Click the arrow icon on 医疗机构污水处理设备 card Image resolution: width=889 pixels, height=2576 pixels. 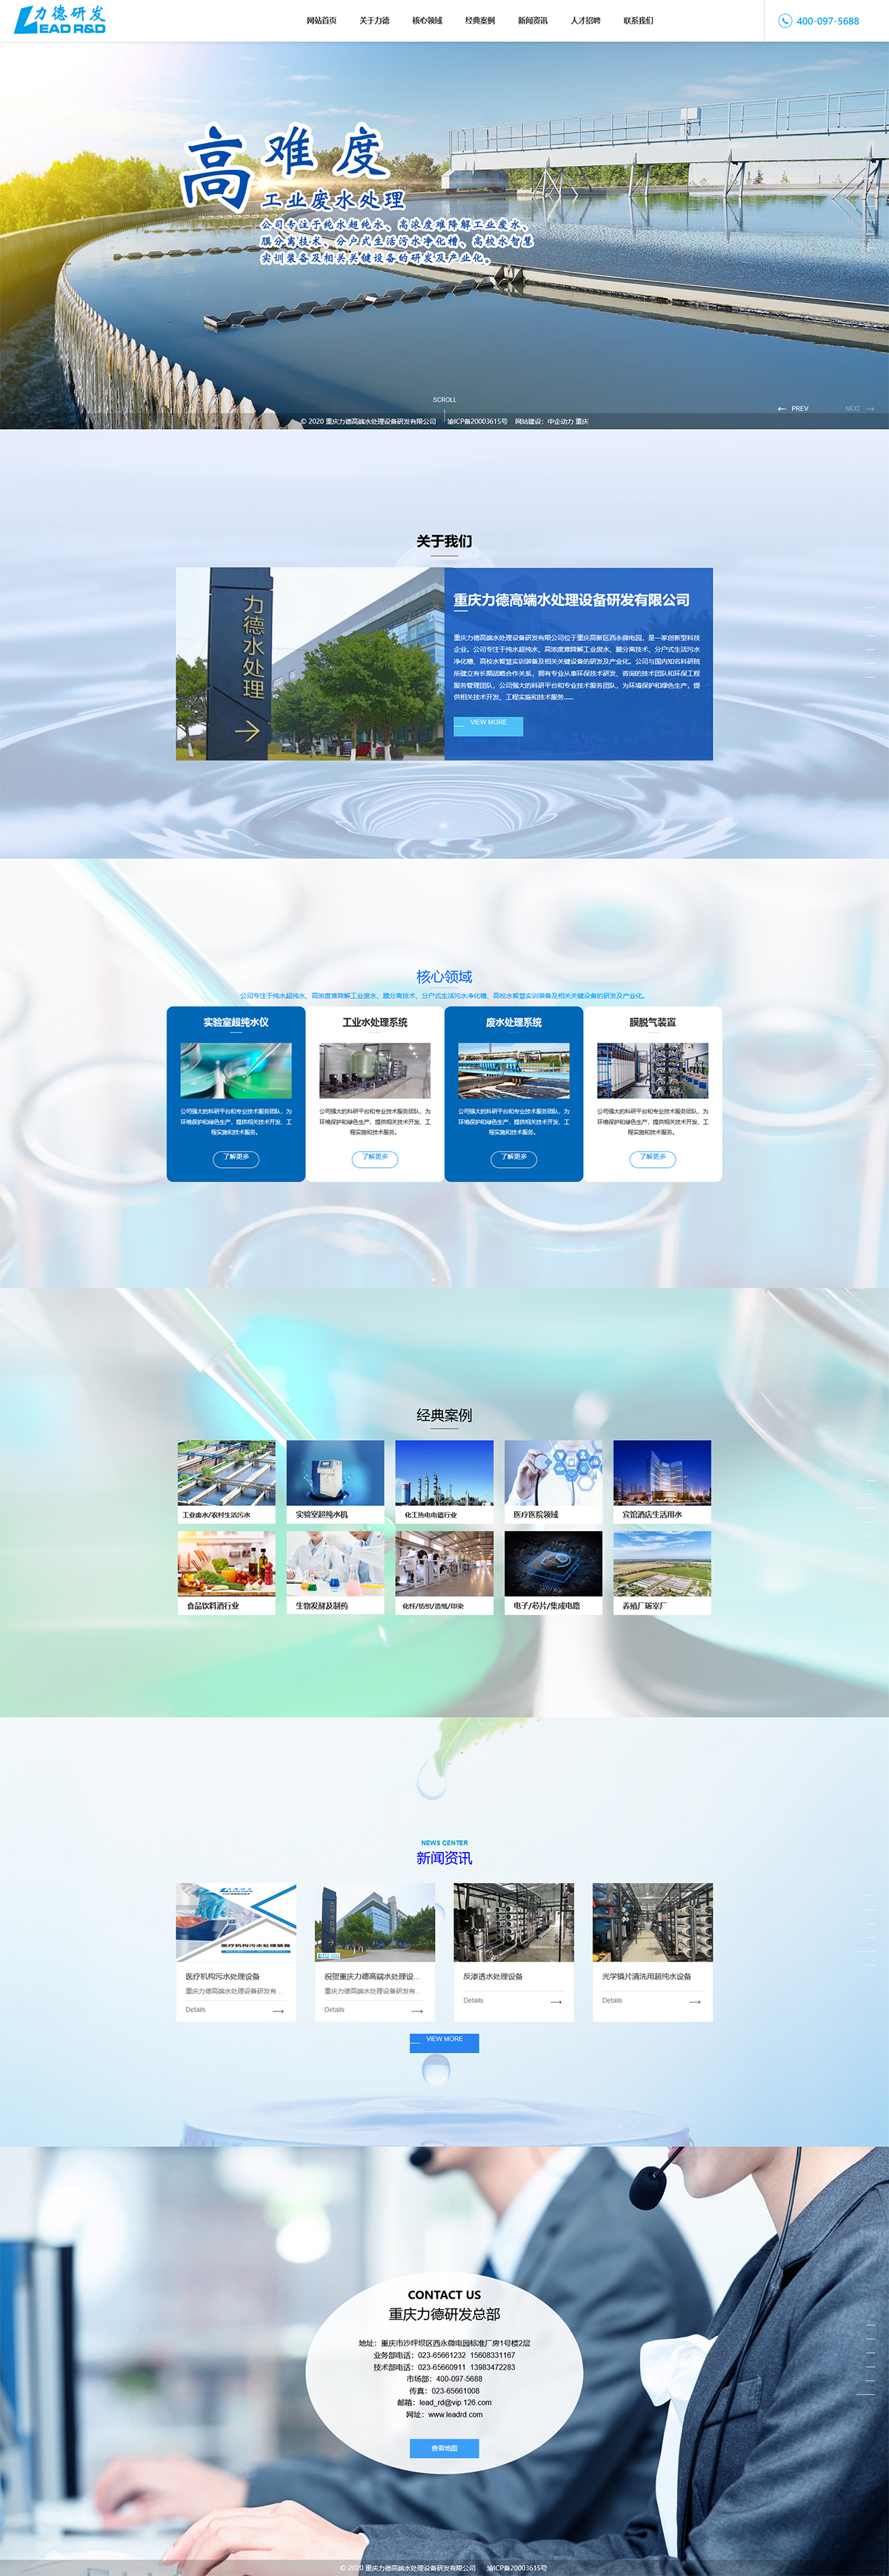(x=278, y=2011)
